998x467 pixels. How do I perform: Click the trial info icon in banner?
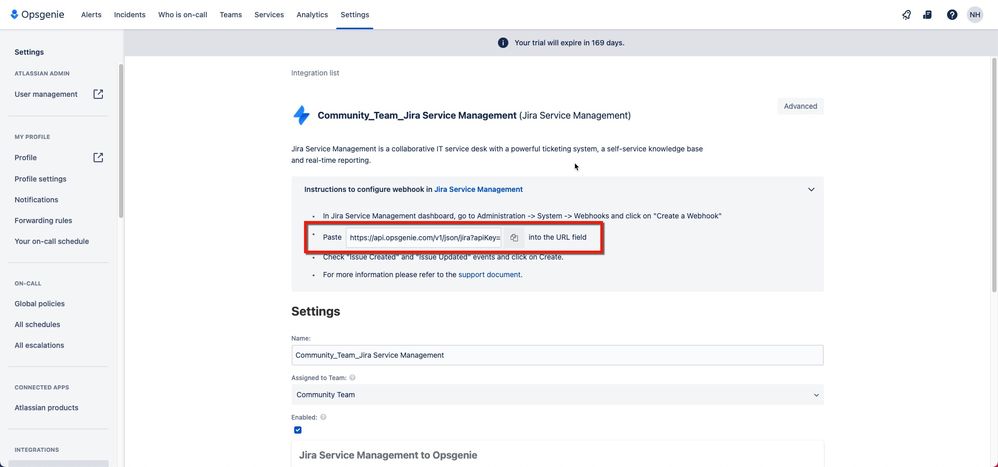503,43
